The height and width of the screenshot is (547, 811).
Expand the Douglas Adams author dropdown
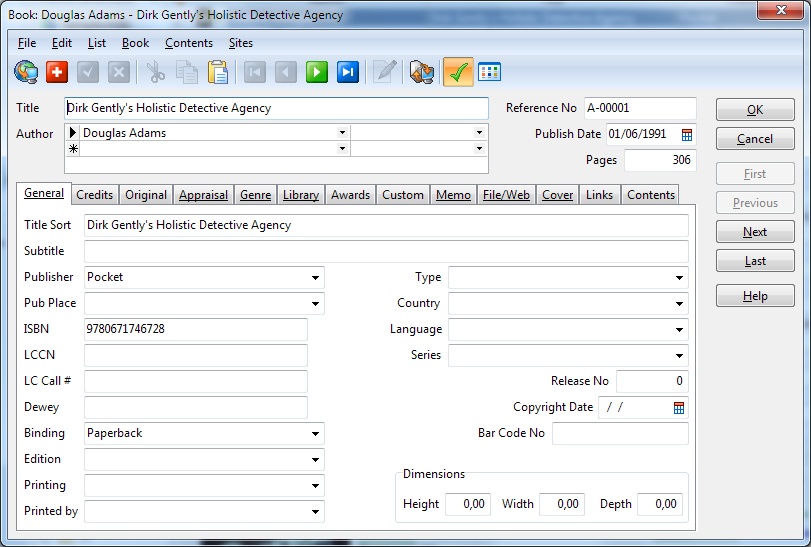click(x=342, y=133)
